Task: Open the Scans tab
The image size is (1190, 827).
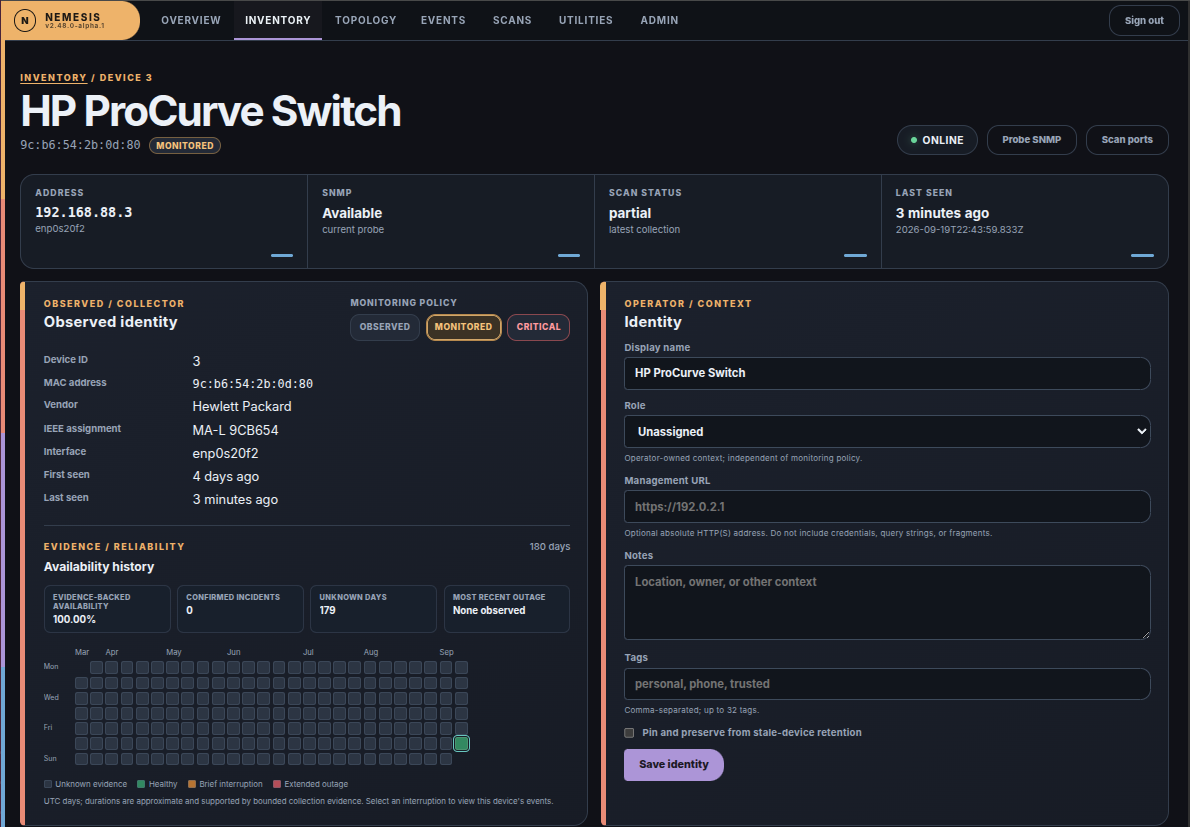Action: coord(512,20)
